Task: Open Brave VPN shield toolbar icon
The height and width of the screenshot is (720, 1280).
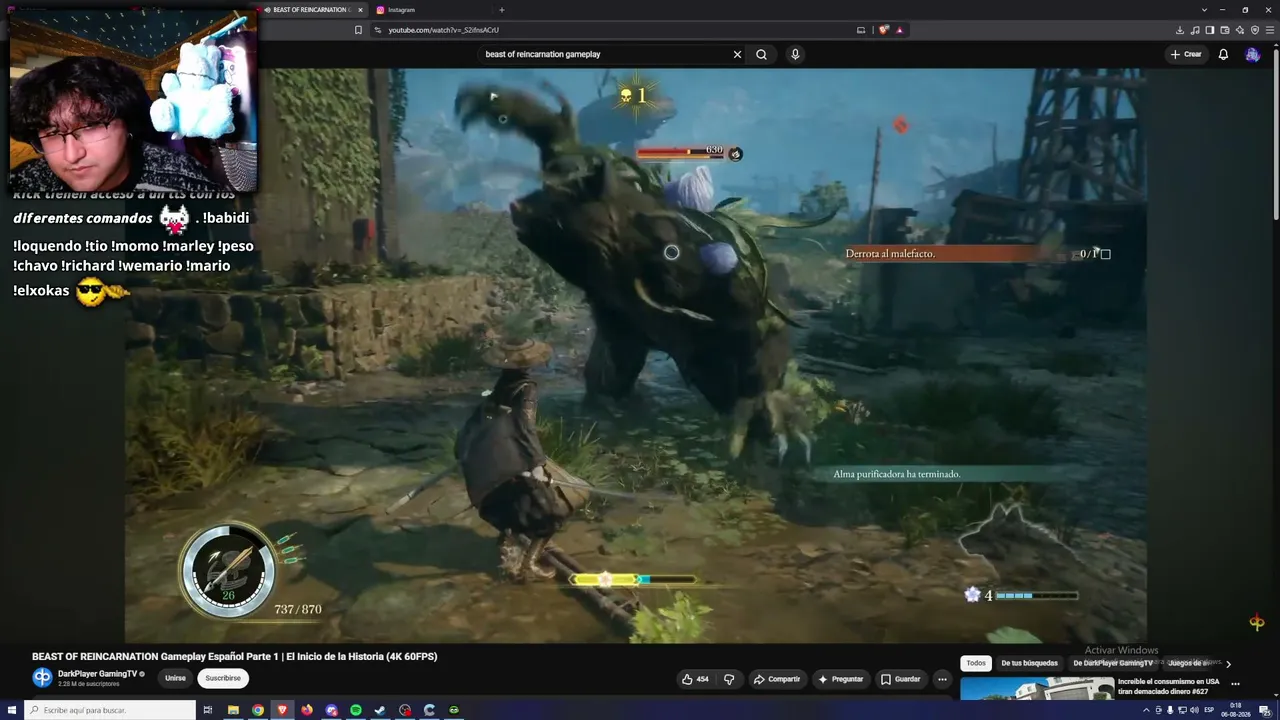Action: click(x=1255, y=30)
